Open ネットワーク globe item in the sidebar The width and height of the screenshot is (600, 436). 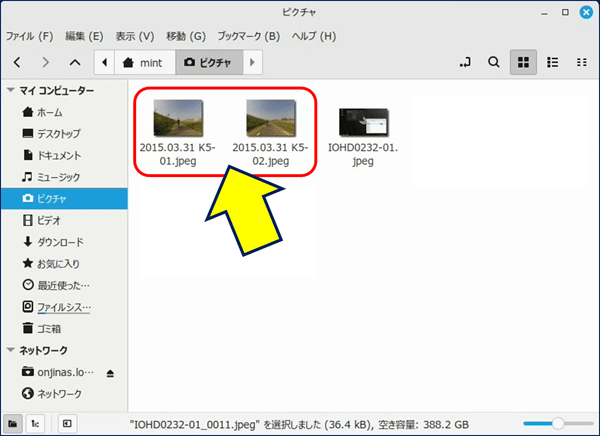point(64,394)
